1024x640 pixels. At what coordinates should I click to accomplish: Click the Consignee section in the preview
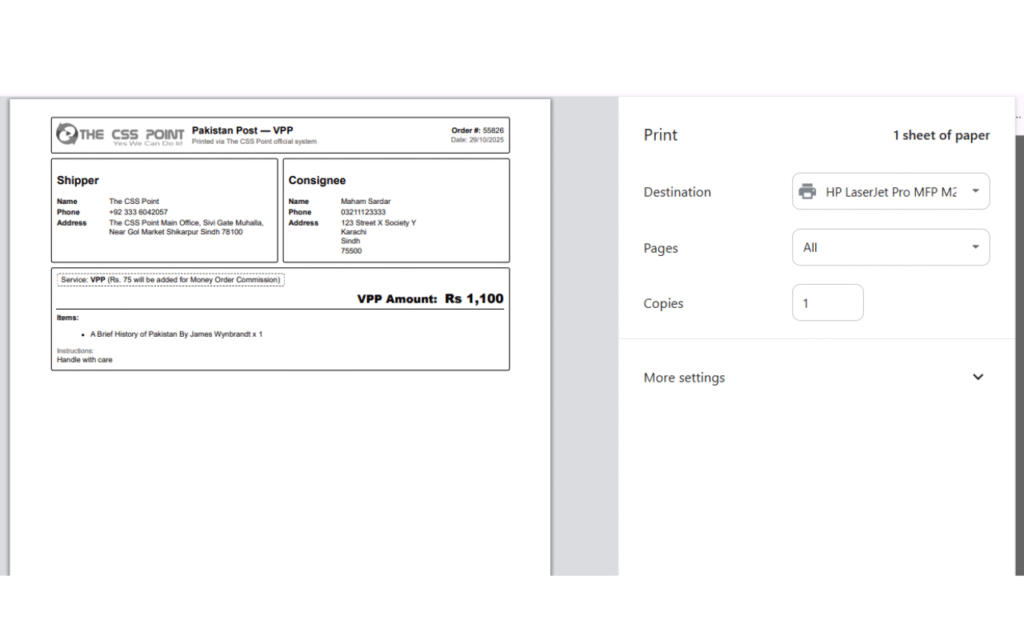click(x=396, y=210)
